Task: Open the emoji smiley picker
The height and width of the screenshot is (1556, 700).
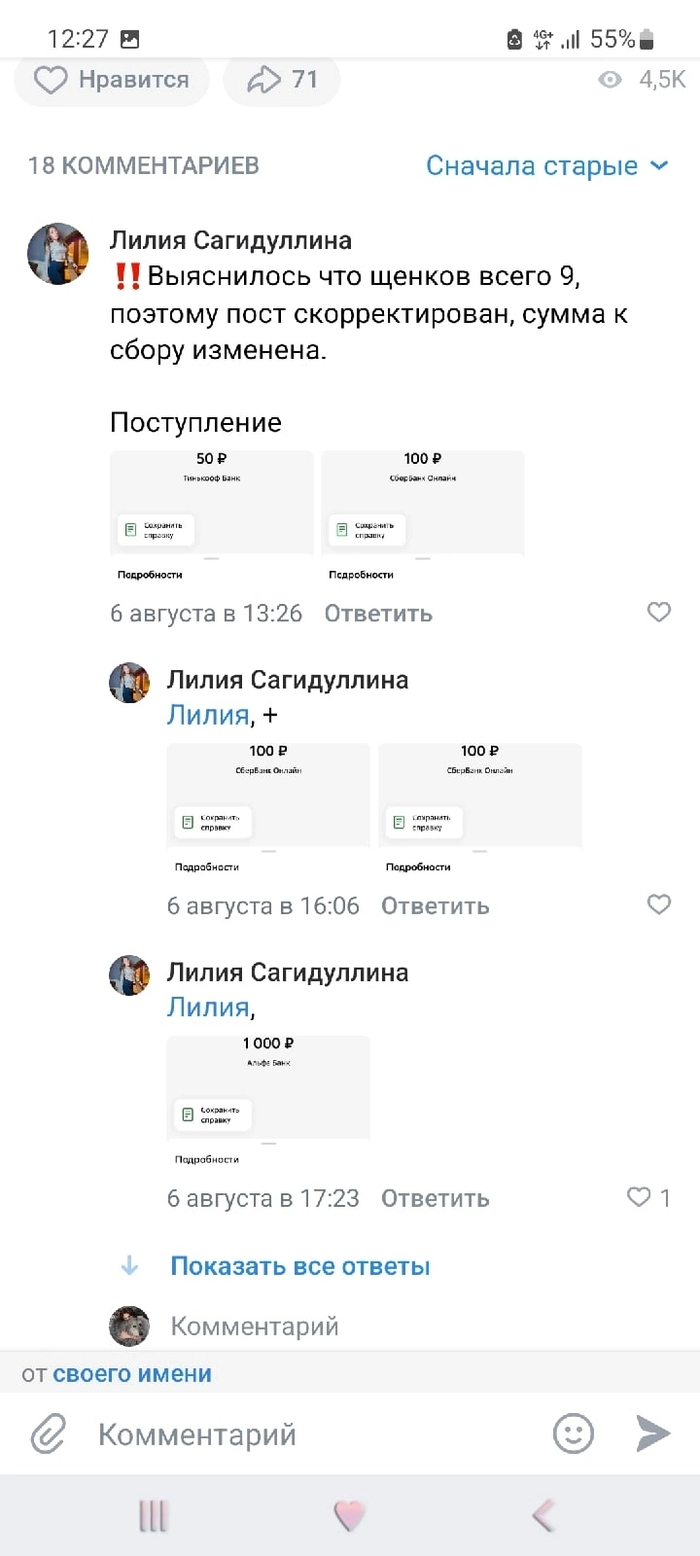Action: [x=573, y=1434]
